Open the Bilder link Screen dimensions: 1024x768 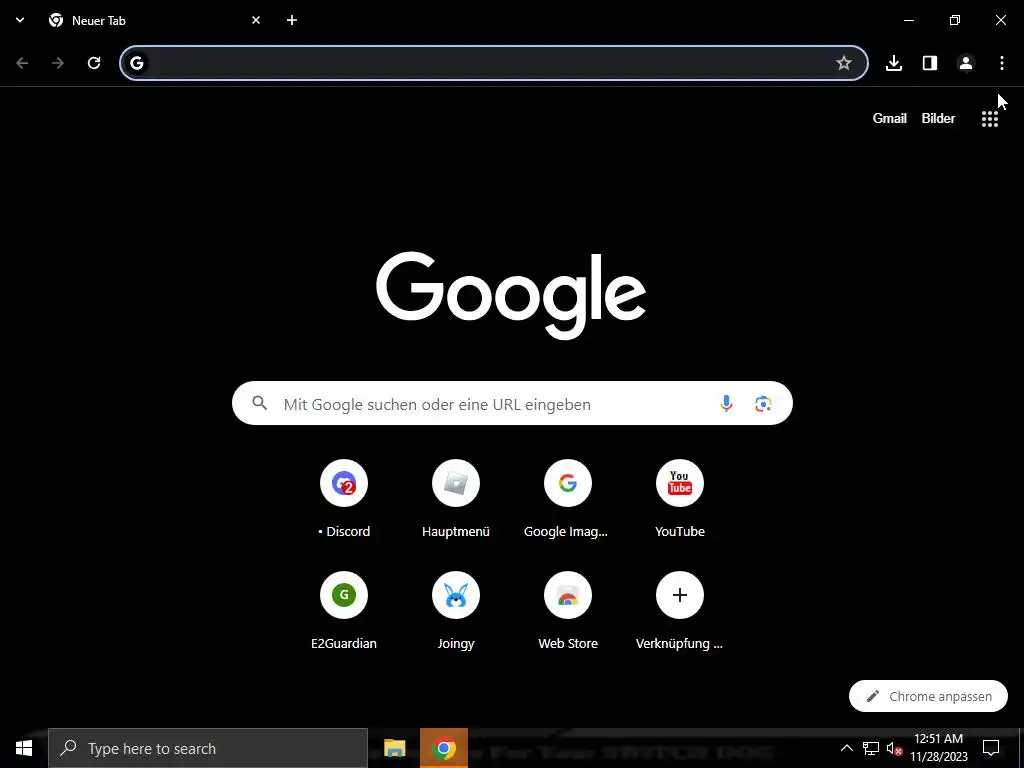point(938,118)
